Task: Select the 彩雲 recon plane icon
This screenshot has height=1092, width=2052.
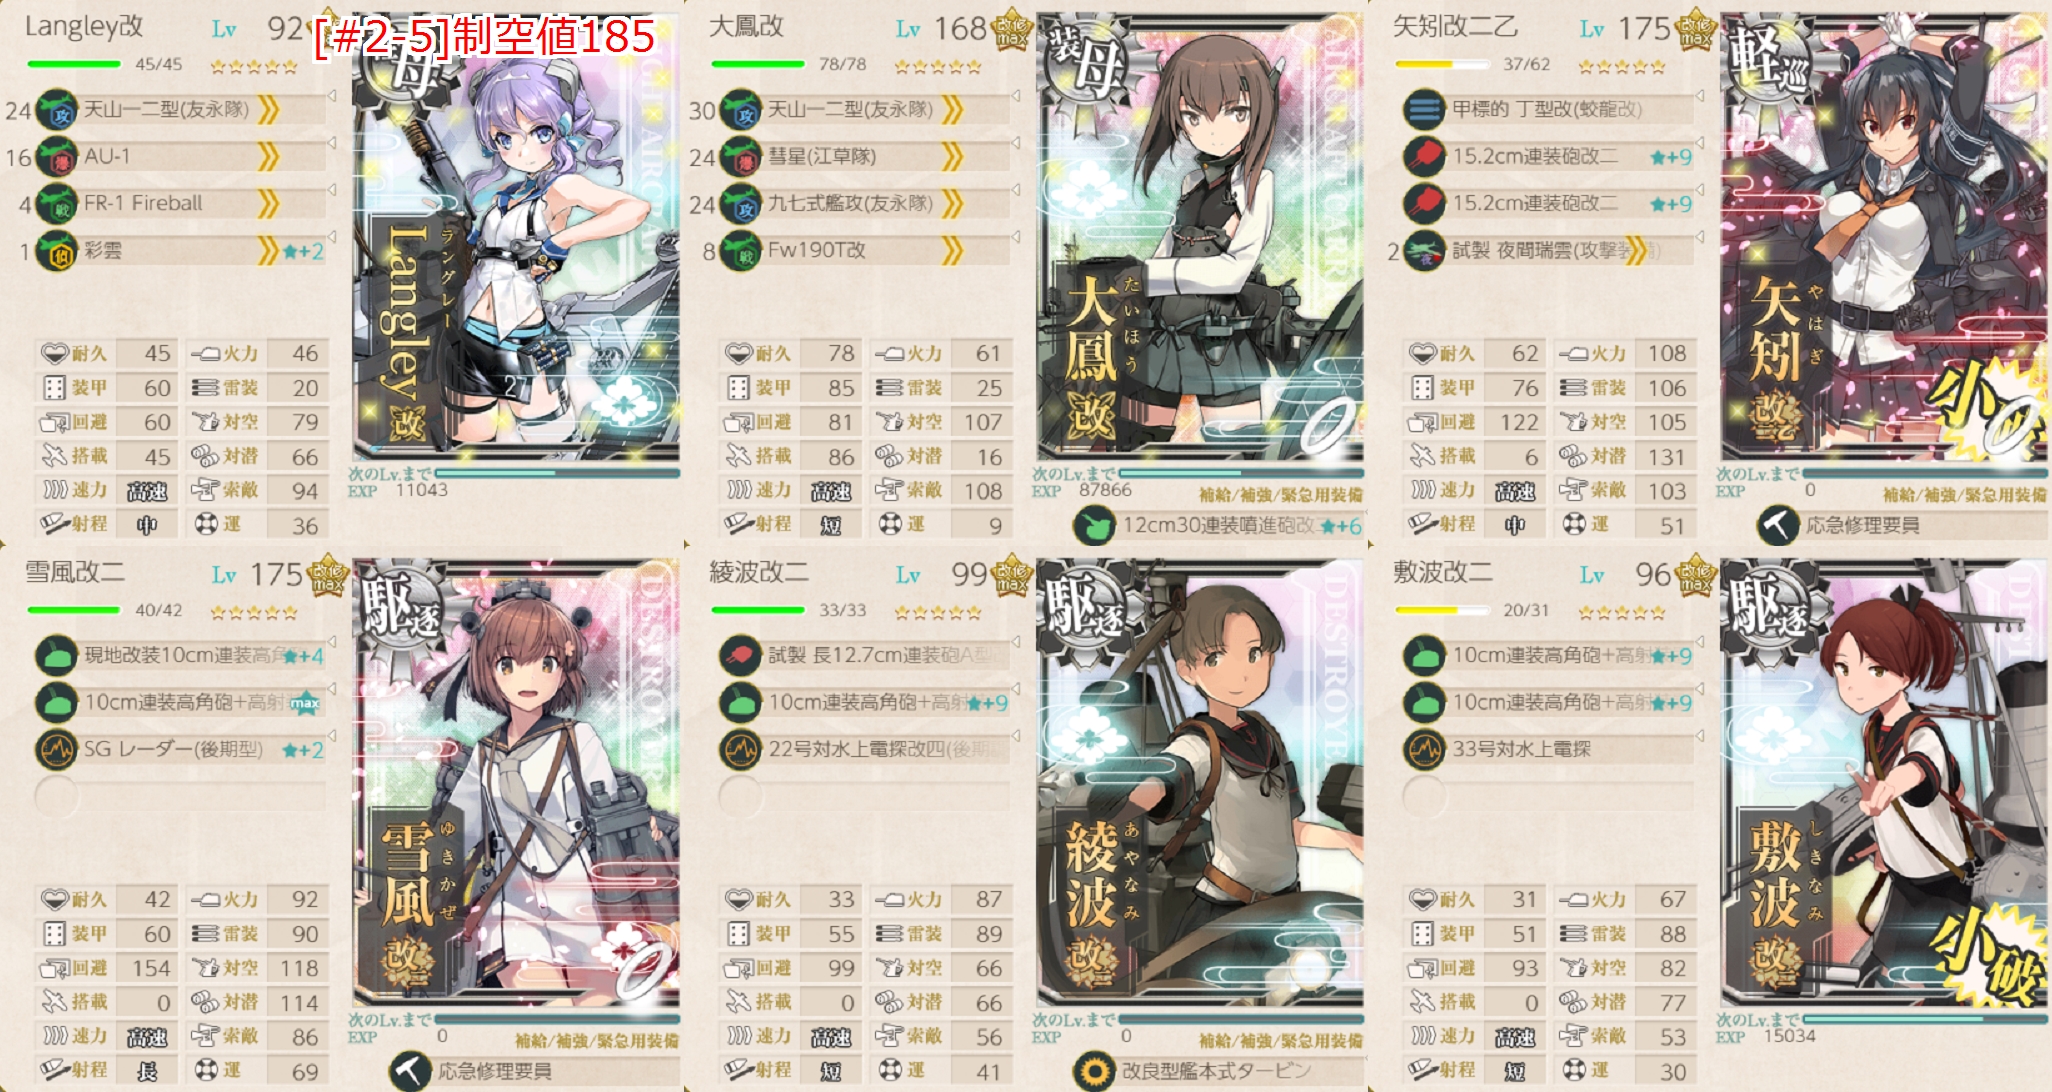Action: [57, 251]
